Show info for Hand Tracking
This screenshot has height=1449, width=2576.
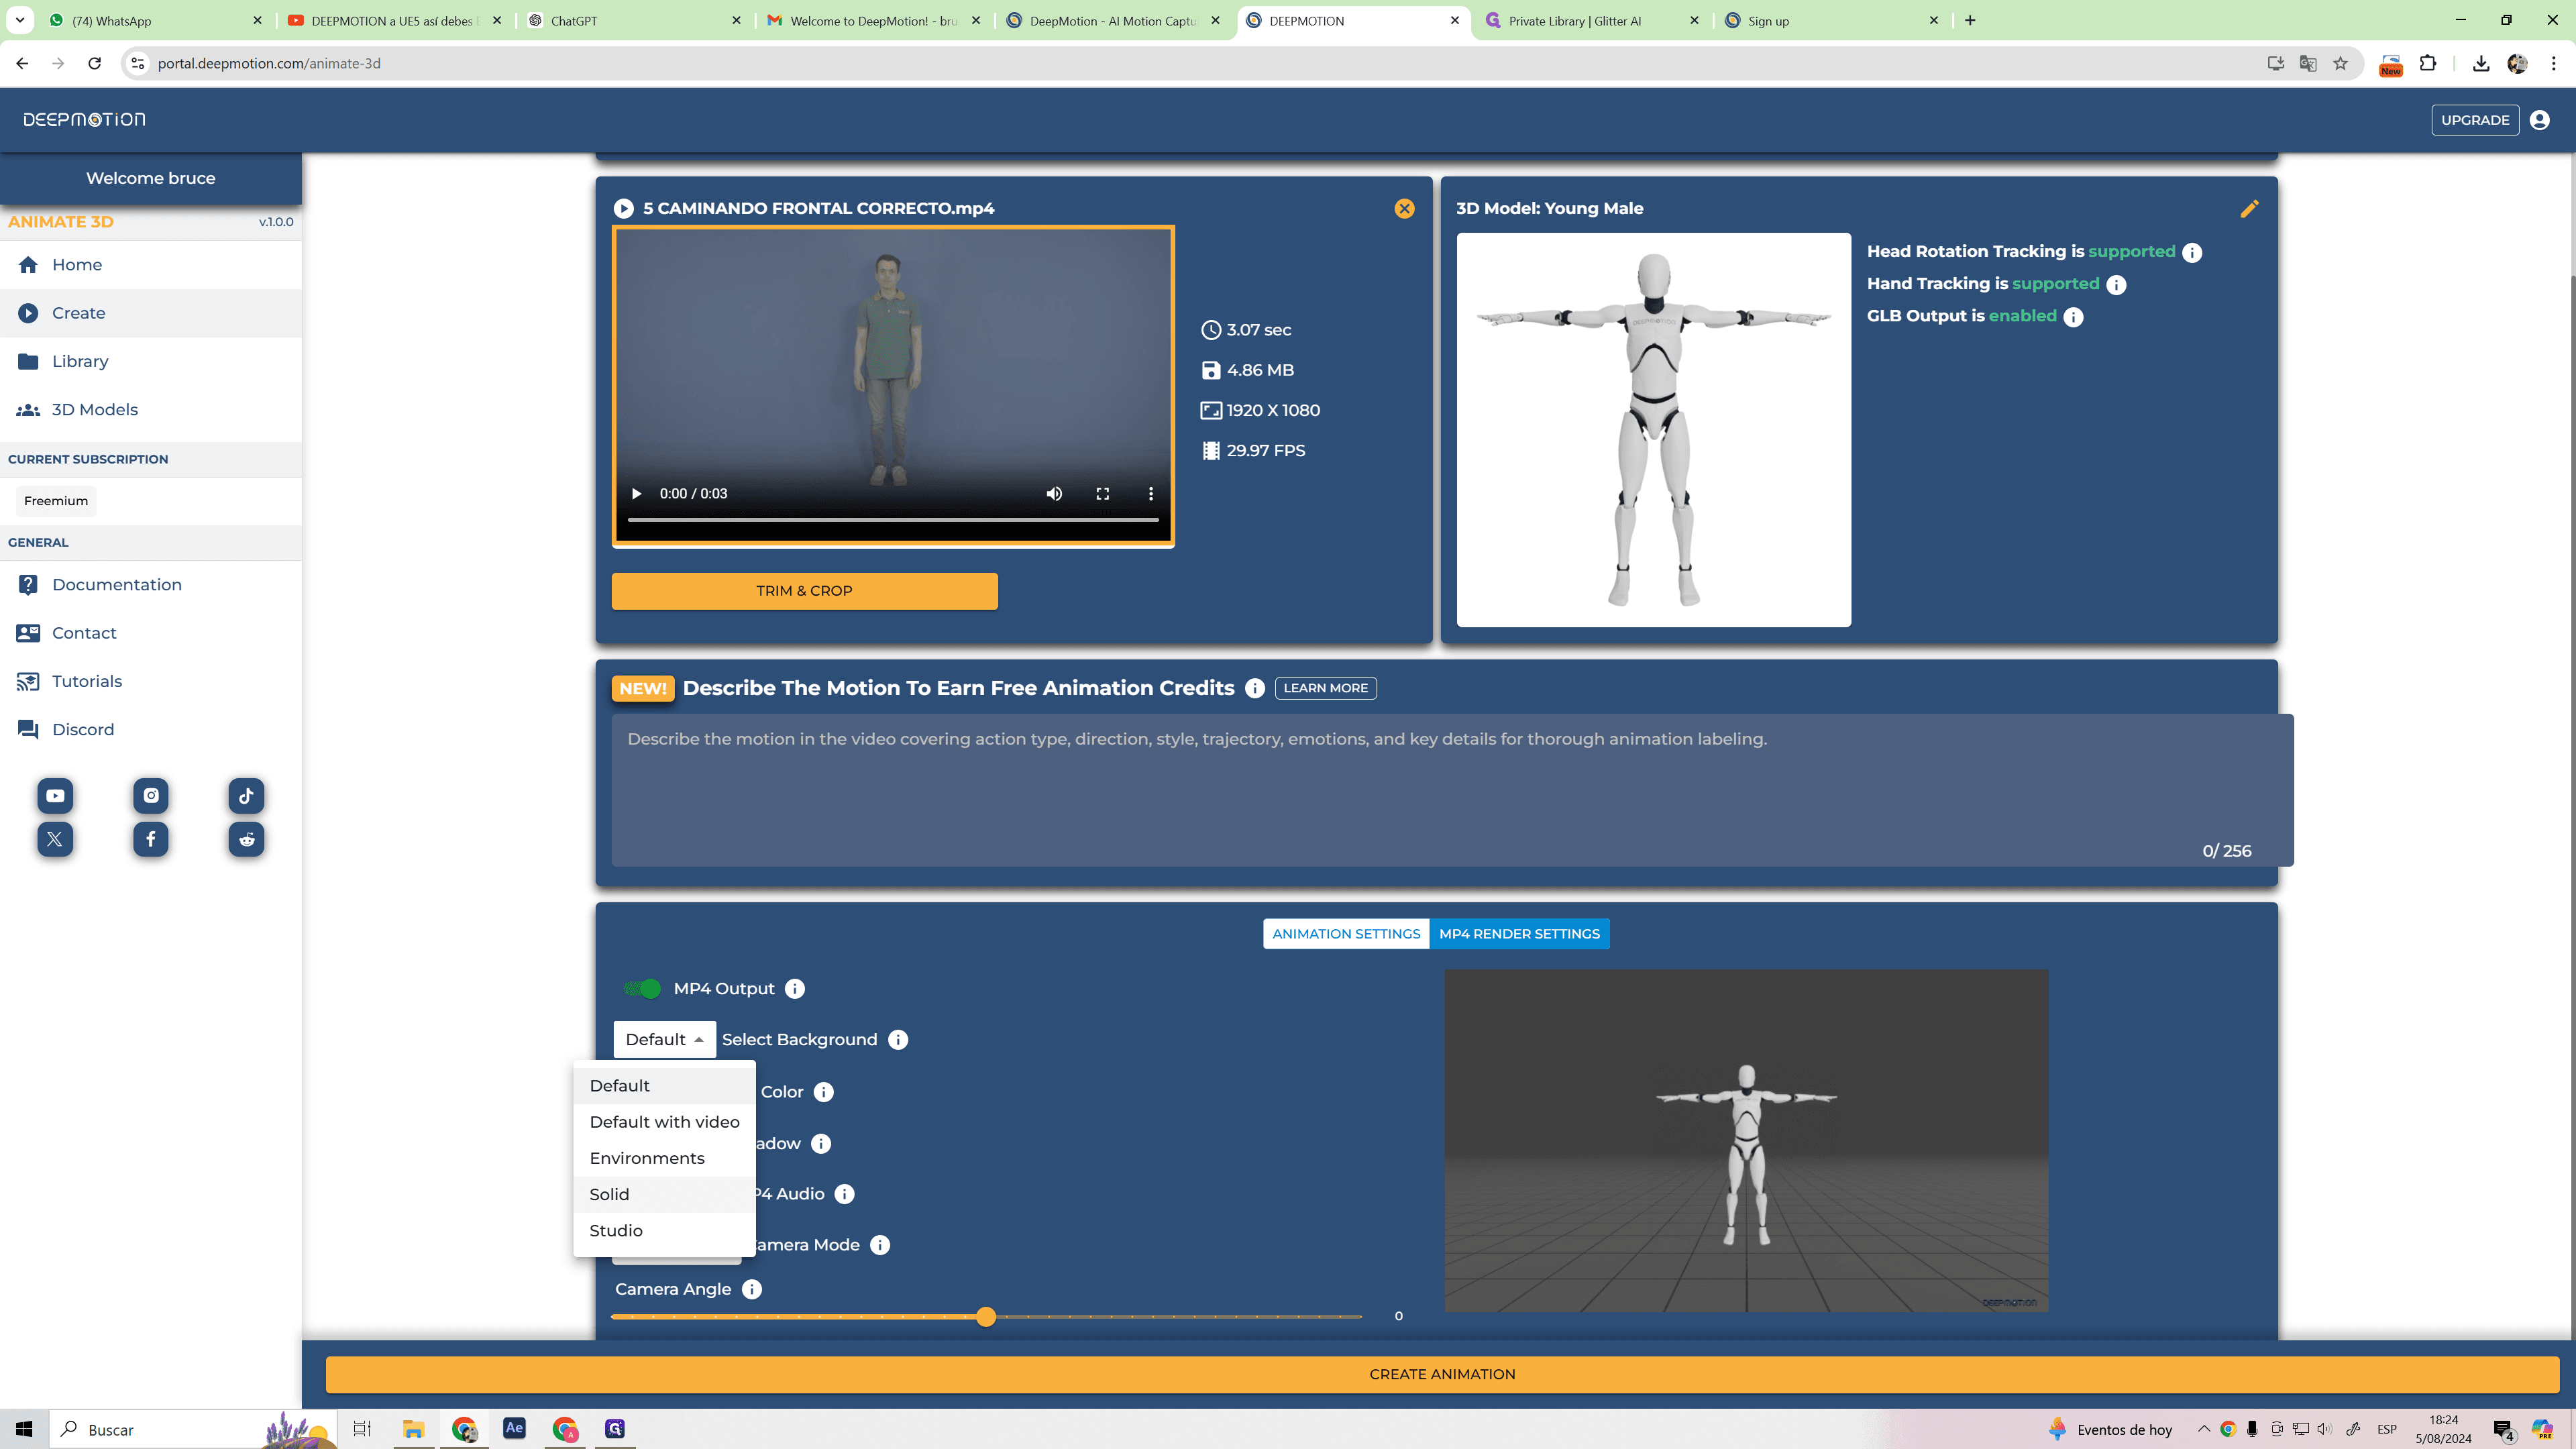pos(2116,285)
